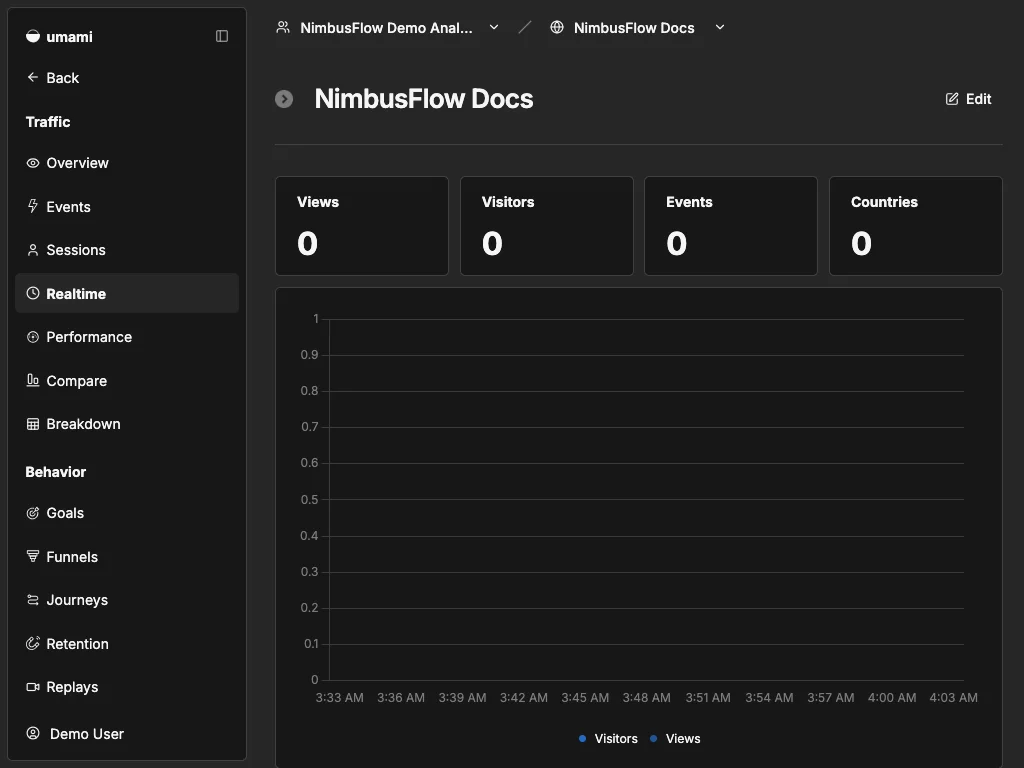Click the 0.9 y-axis label
1024x768 pixels.
coord(310,355)
